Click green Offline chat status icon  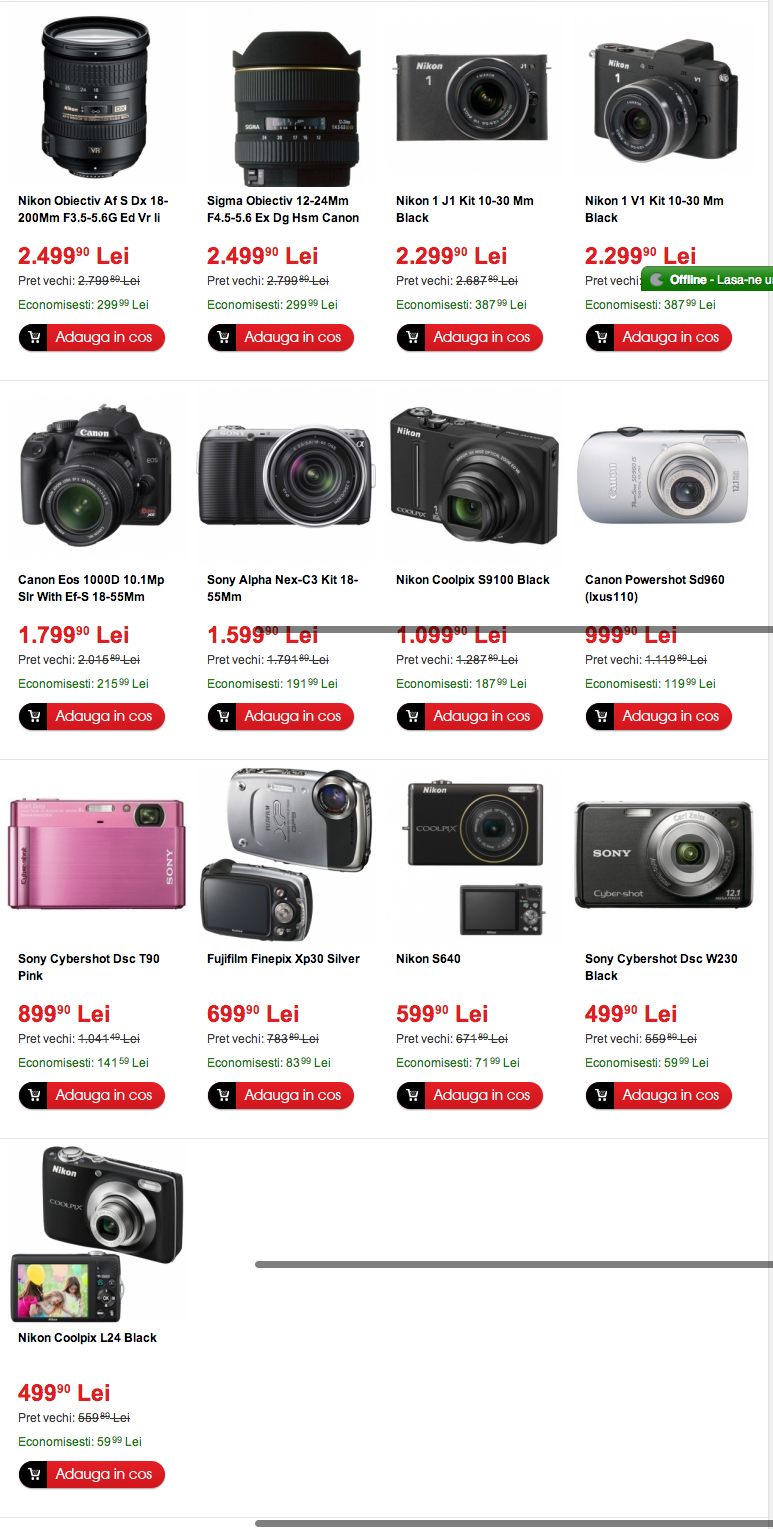tap(657, 280)
